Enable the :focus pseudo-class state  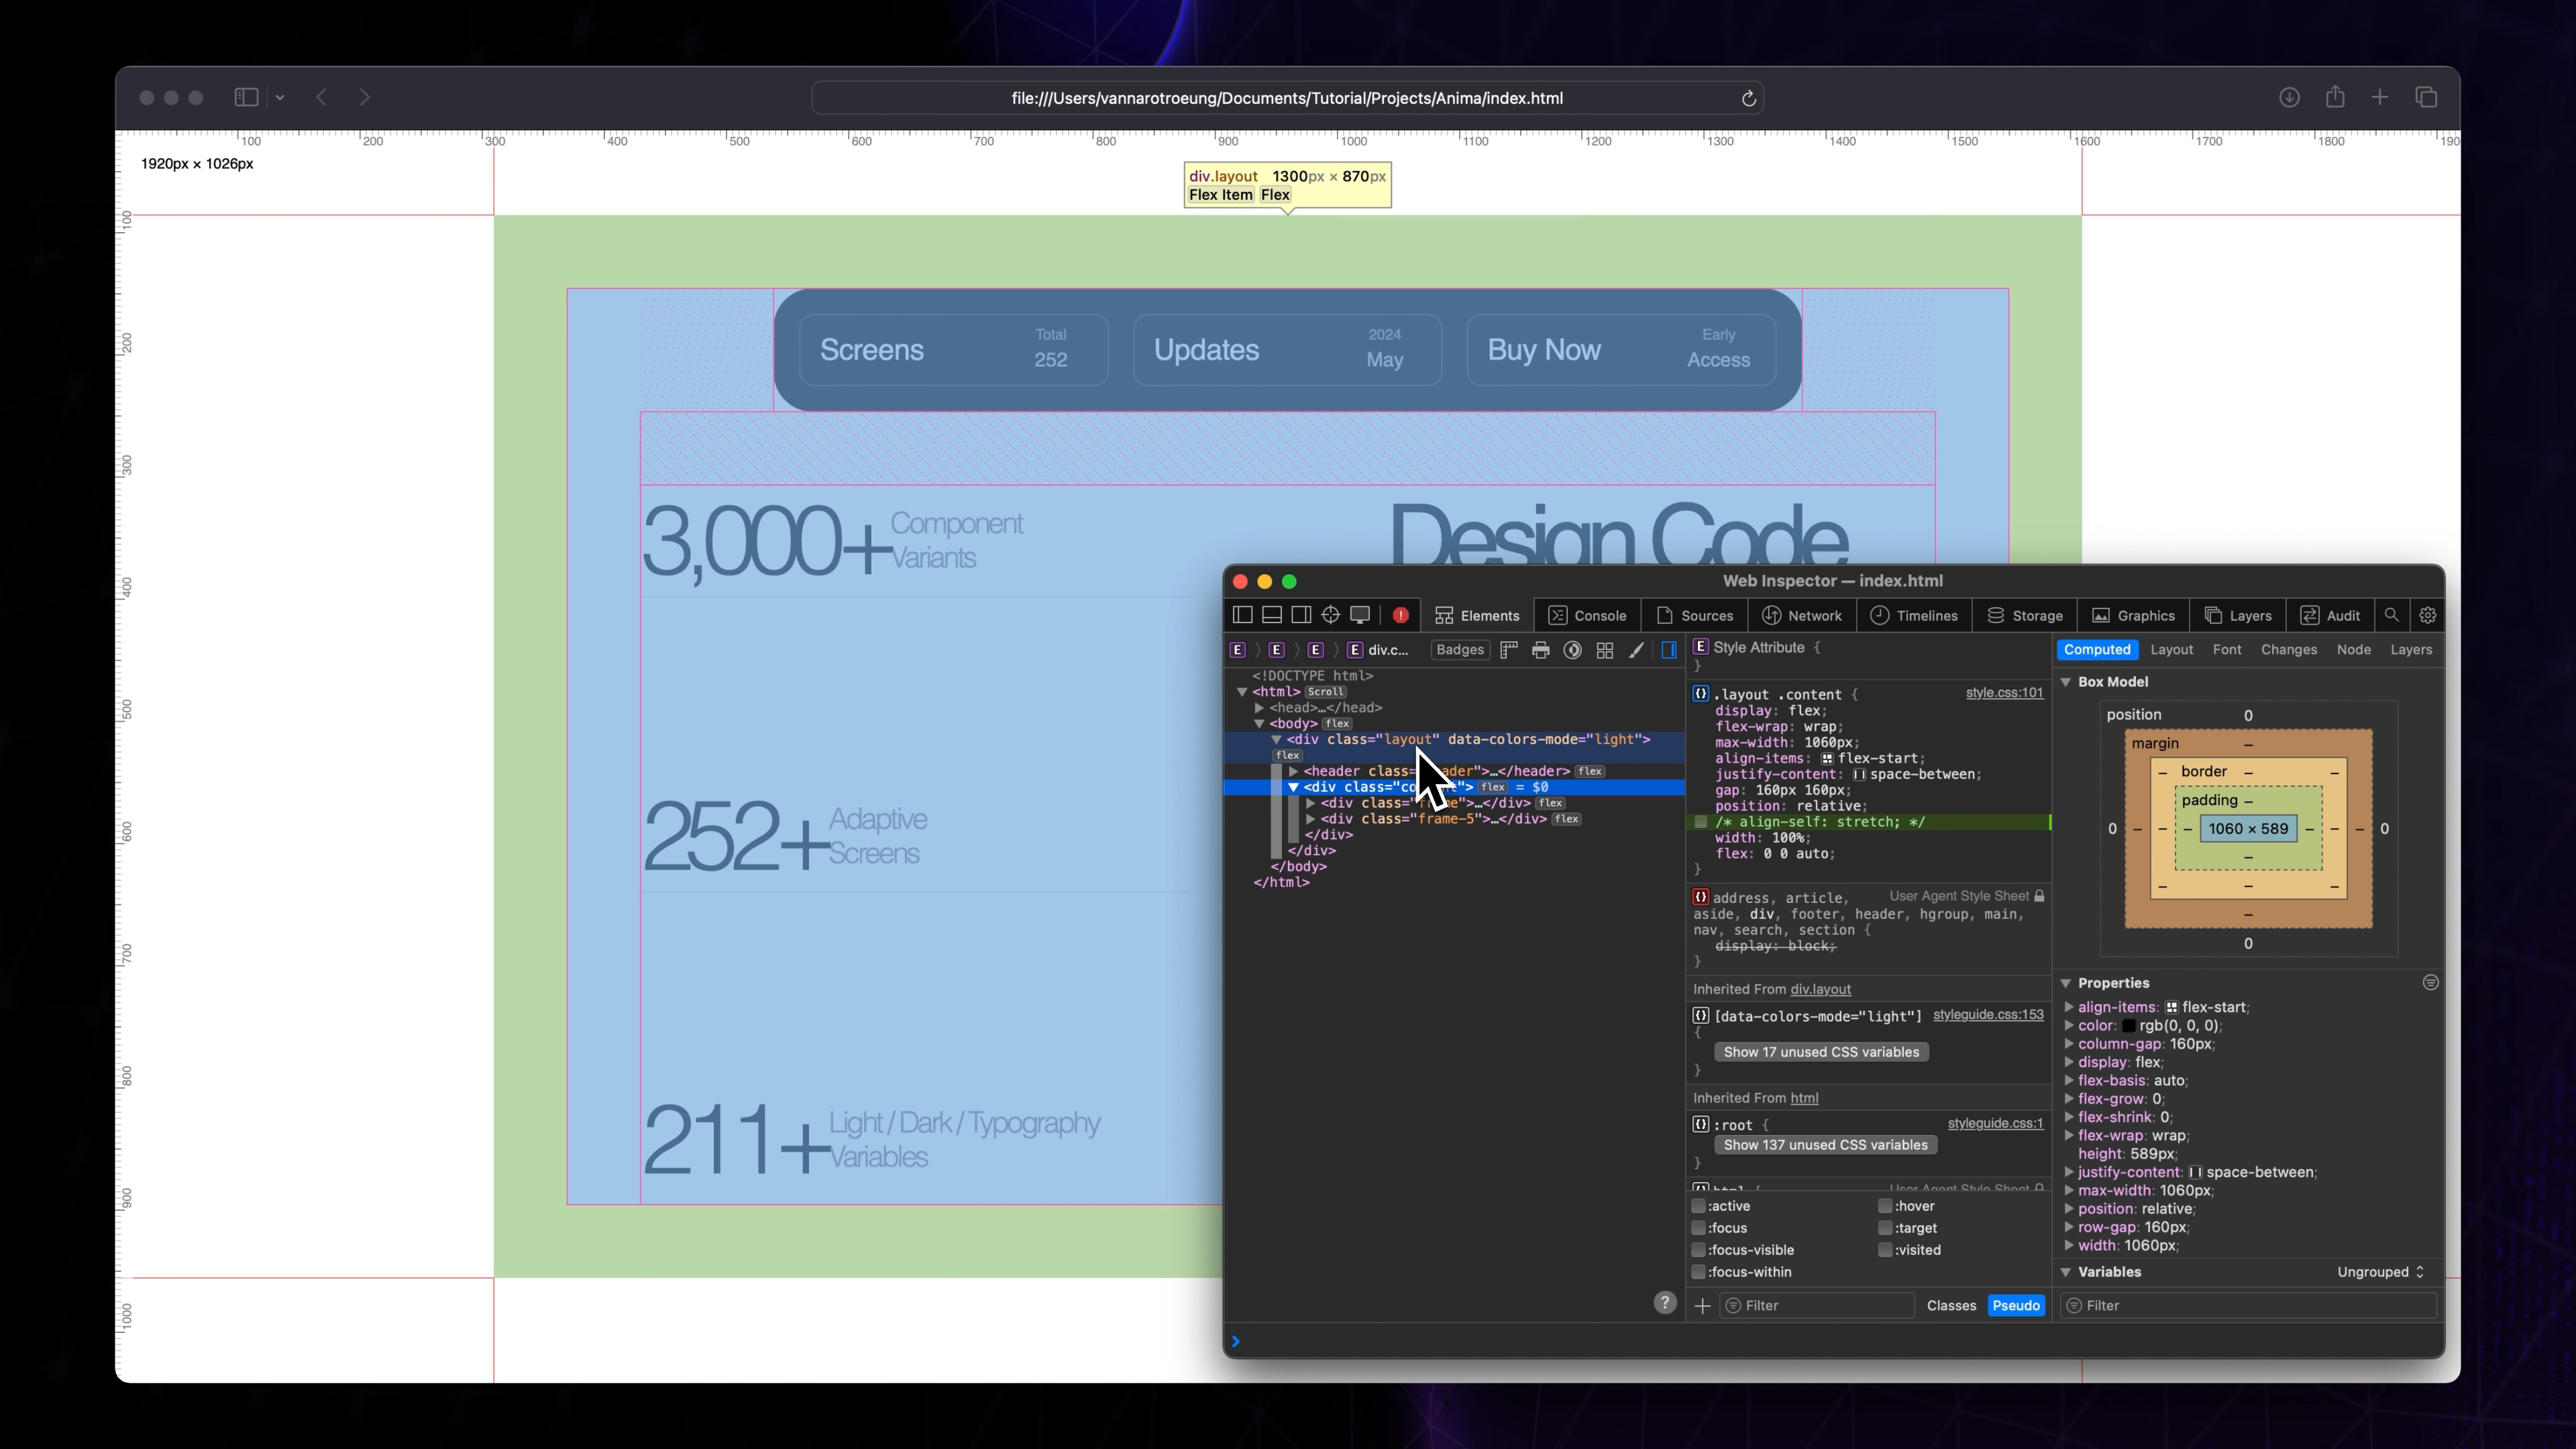tap(1699, 1228)
